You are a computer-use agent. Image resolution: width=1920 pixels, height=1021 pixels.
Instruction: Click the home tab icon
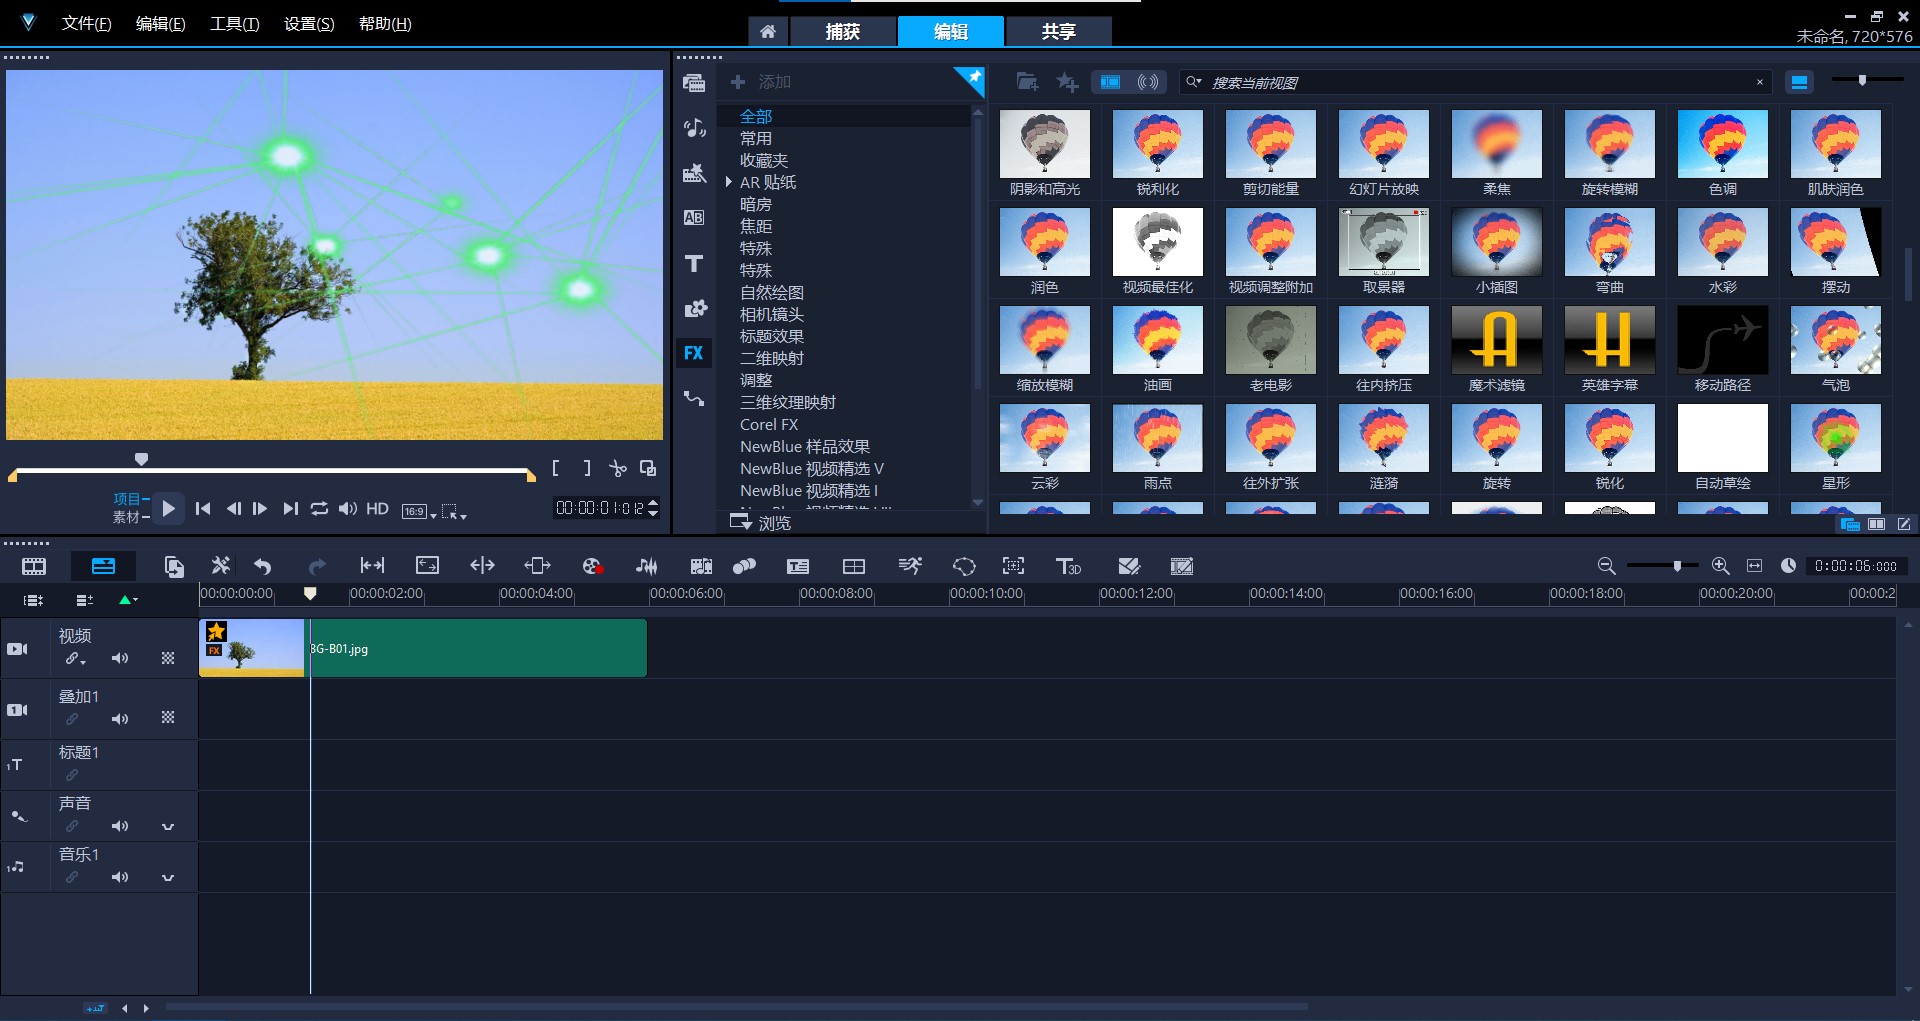768,32
